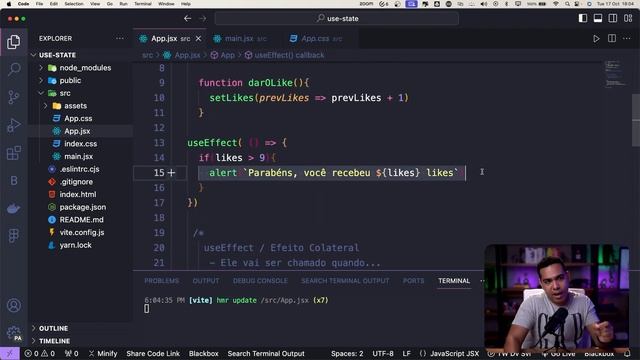
Task: Open .eslintrc.cjs file
Action: (80, 169)
